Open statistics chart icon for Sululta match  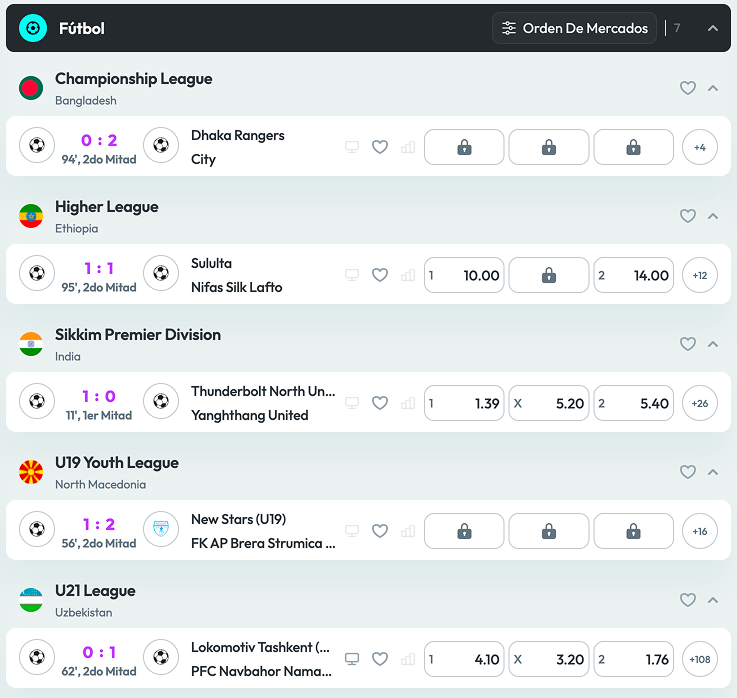(408, 275)
